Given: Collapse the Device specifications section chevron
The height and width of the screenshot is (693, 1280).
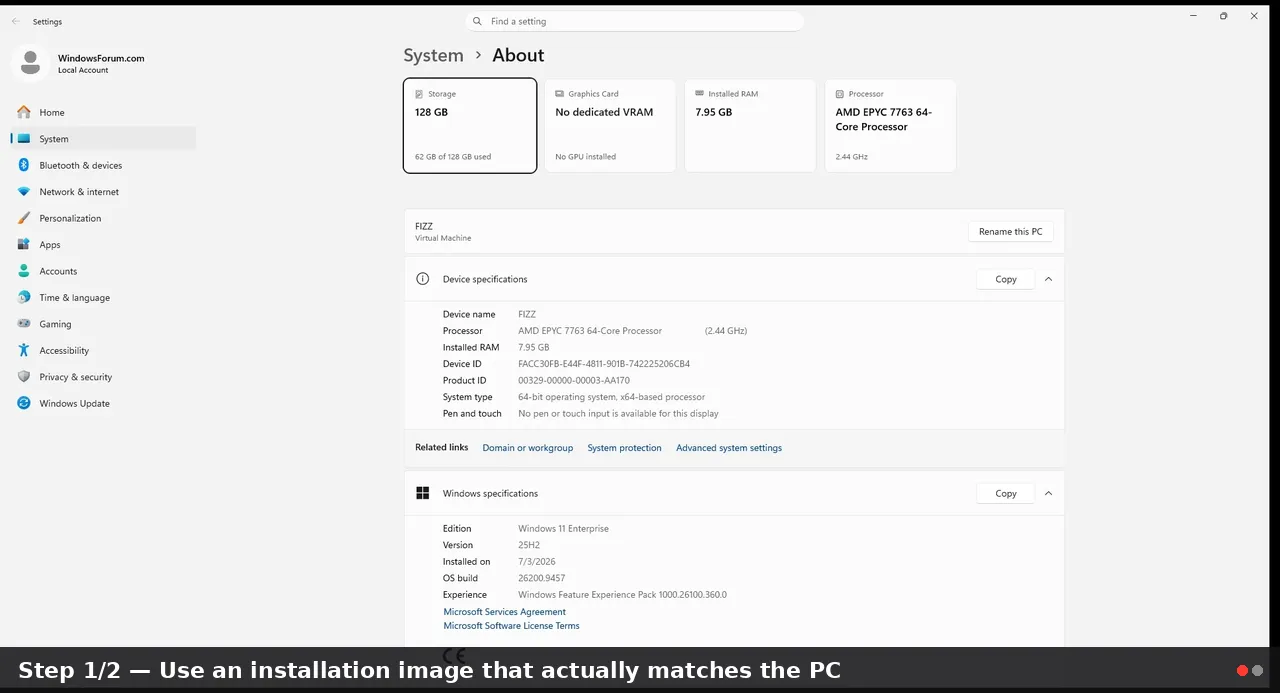Looking at the screenshot, I should [1048, 279].
